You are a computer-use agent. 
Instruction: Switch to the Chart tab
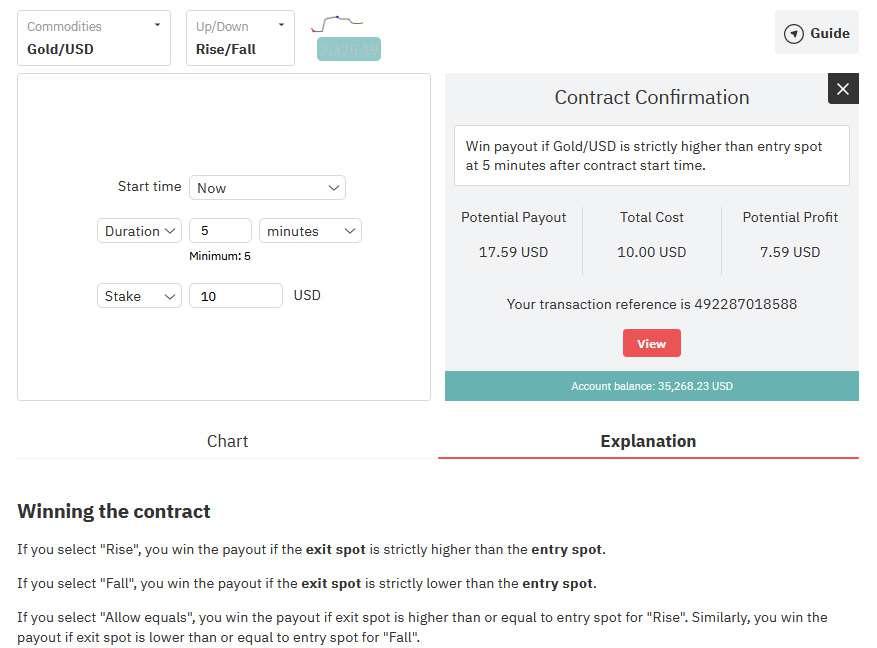point(227,441)
